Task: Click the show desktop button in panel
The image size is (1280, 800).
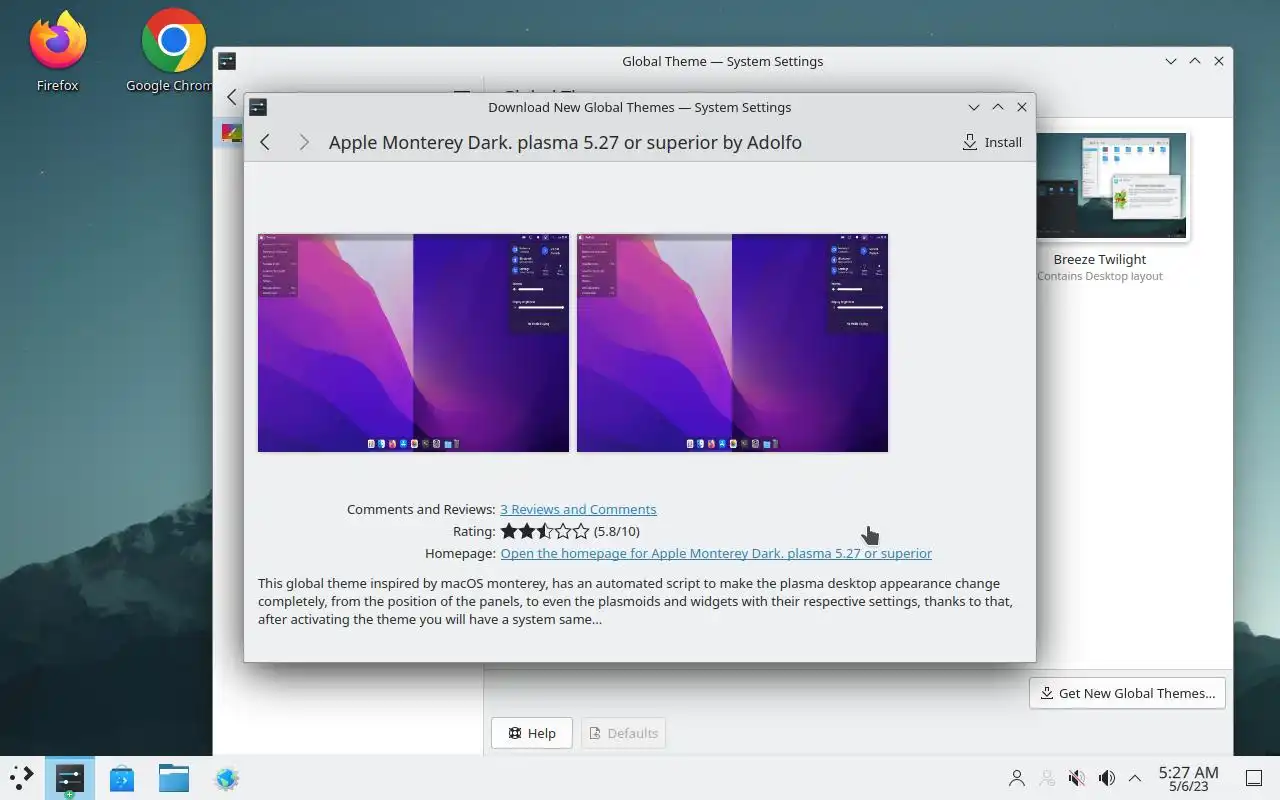Action: click(x=1254, y=778)
